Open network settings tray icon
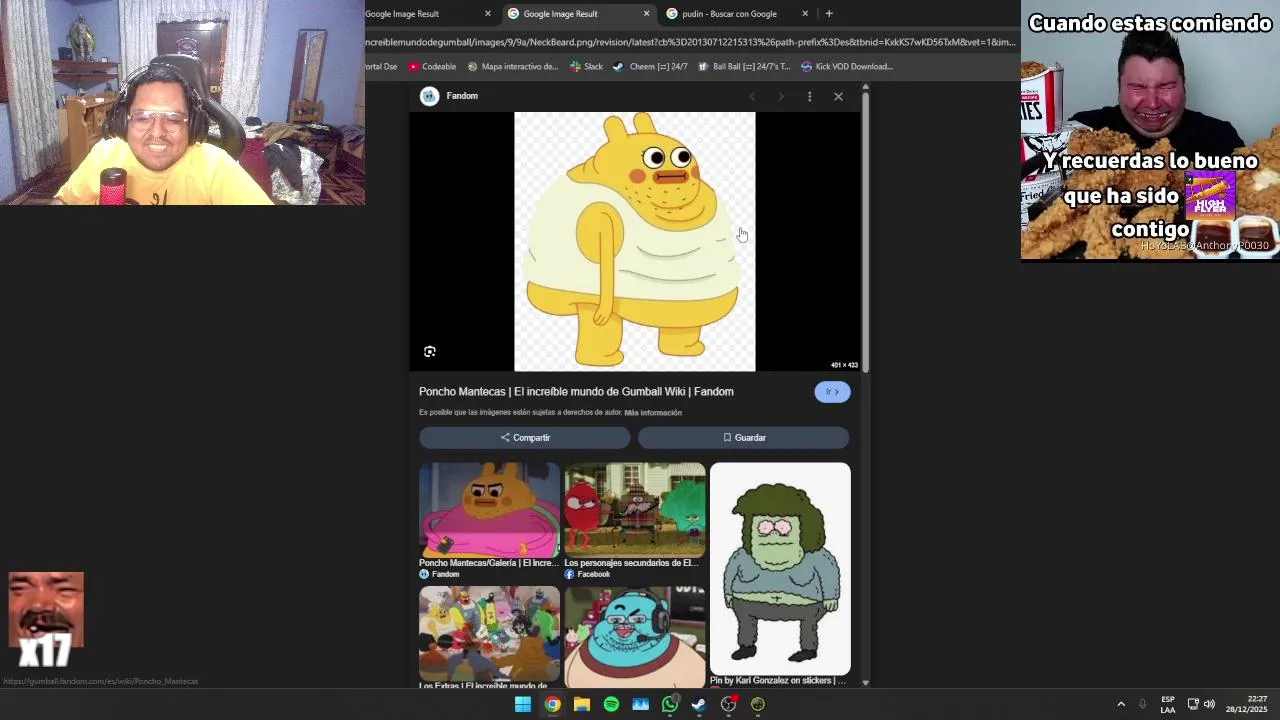 click(x=1193, y=704)
